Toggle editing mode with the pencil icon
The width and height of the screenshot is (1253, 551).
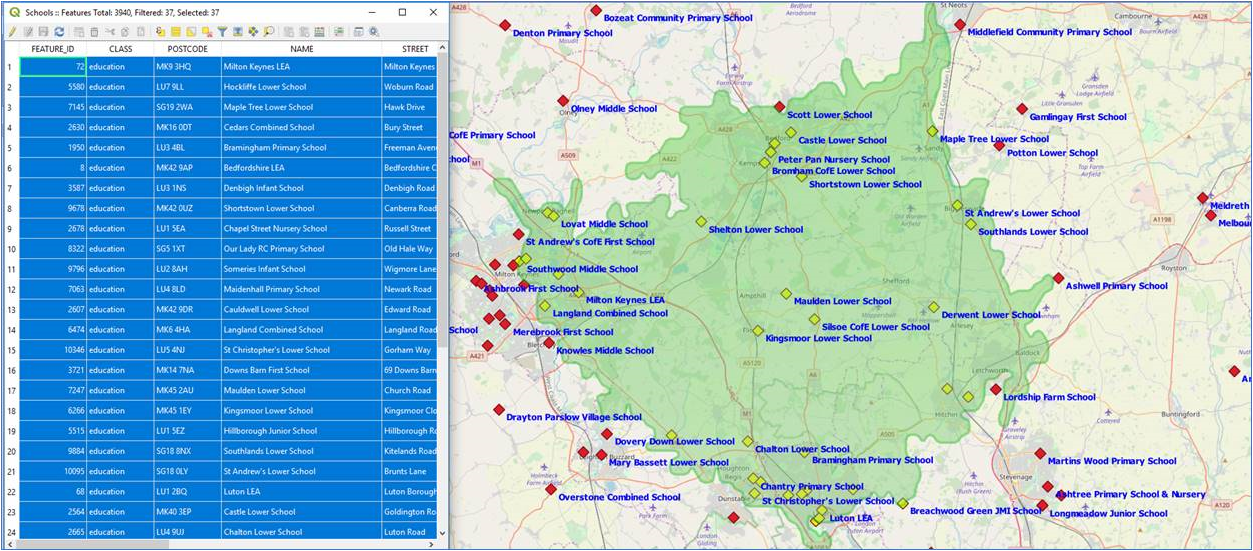12,32
